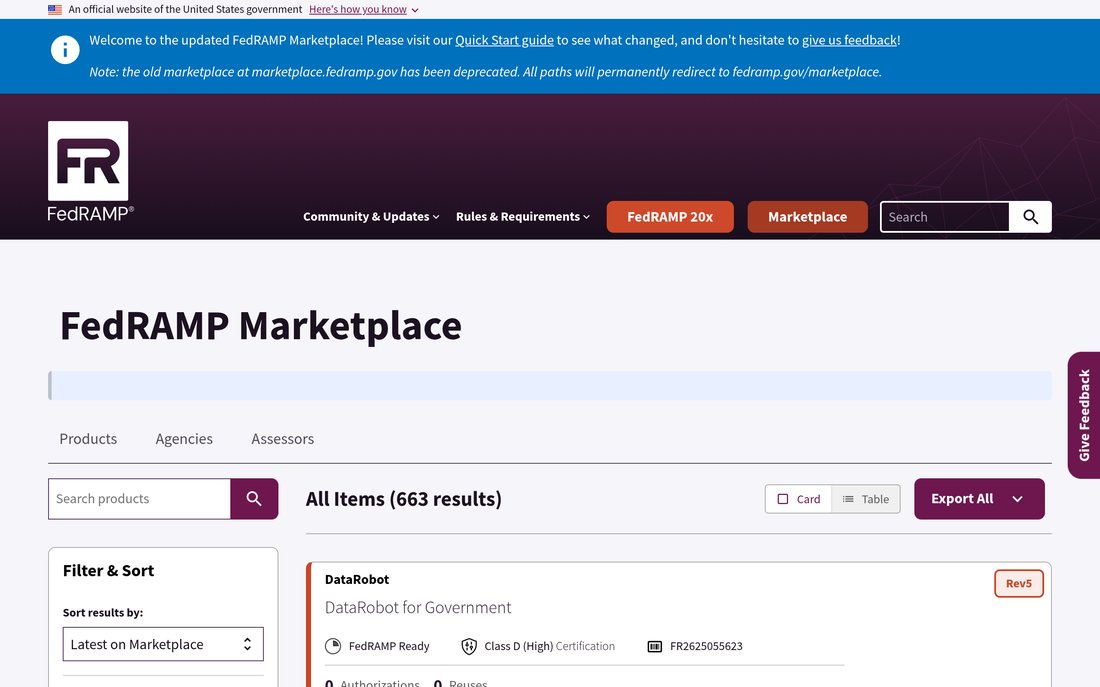Expand "Here's how you know" disclosure

[x=363, y=10]
